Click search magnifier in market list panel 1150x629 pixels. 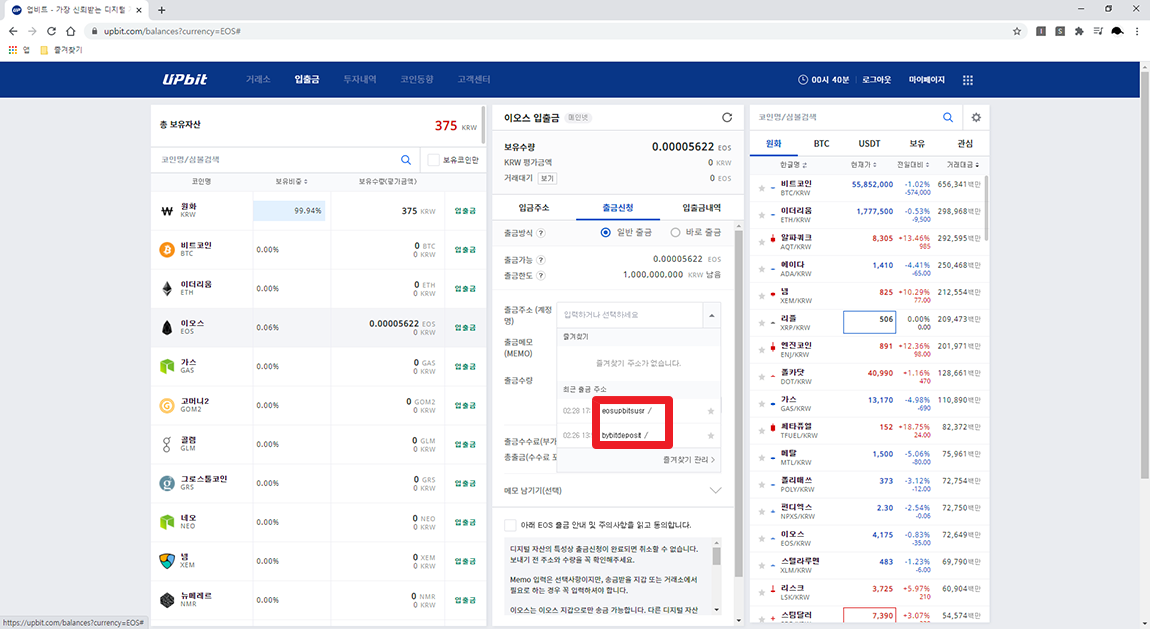point(948,117)
